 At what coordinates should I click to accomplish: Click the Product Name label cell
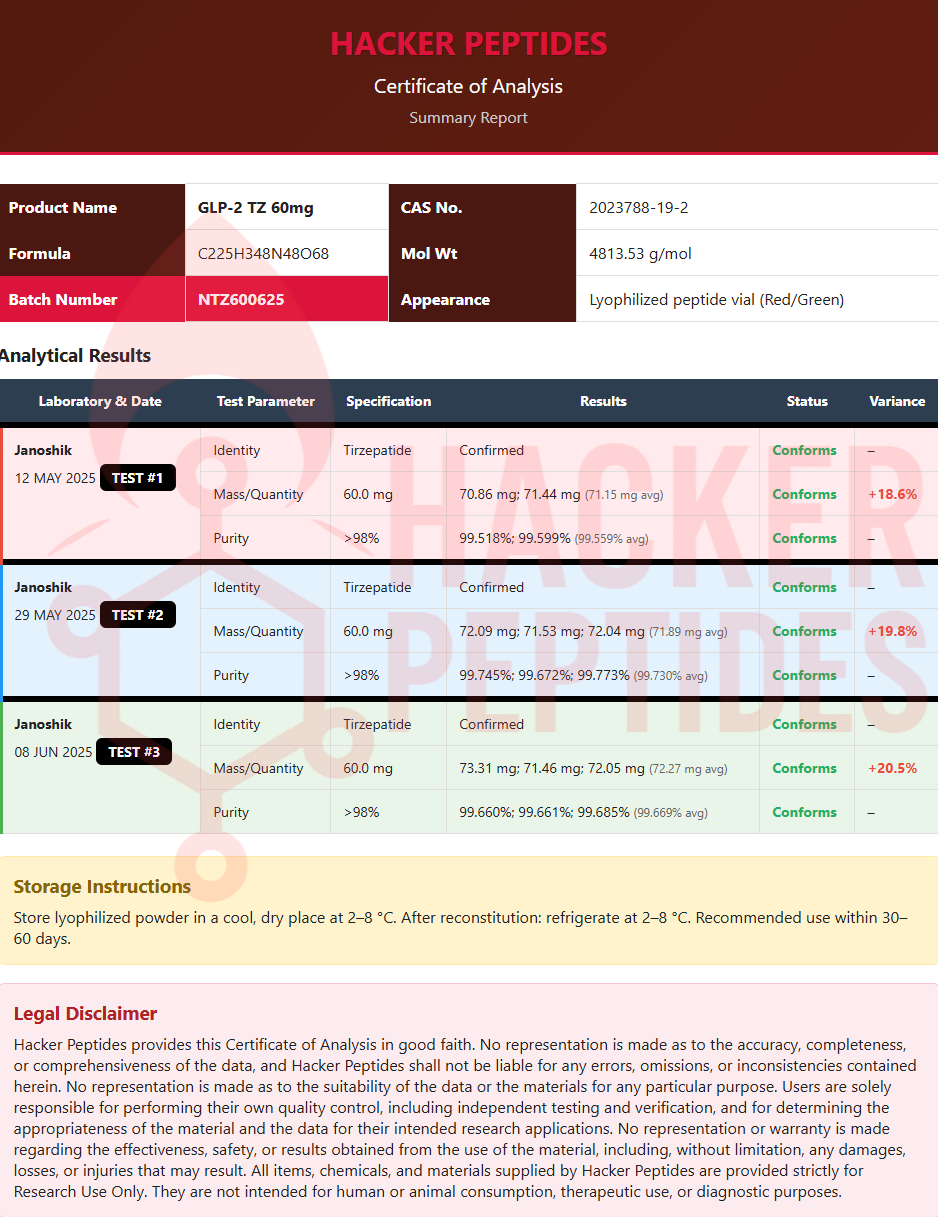(92, 207)
